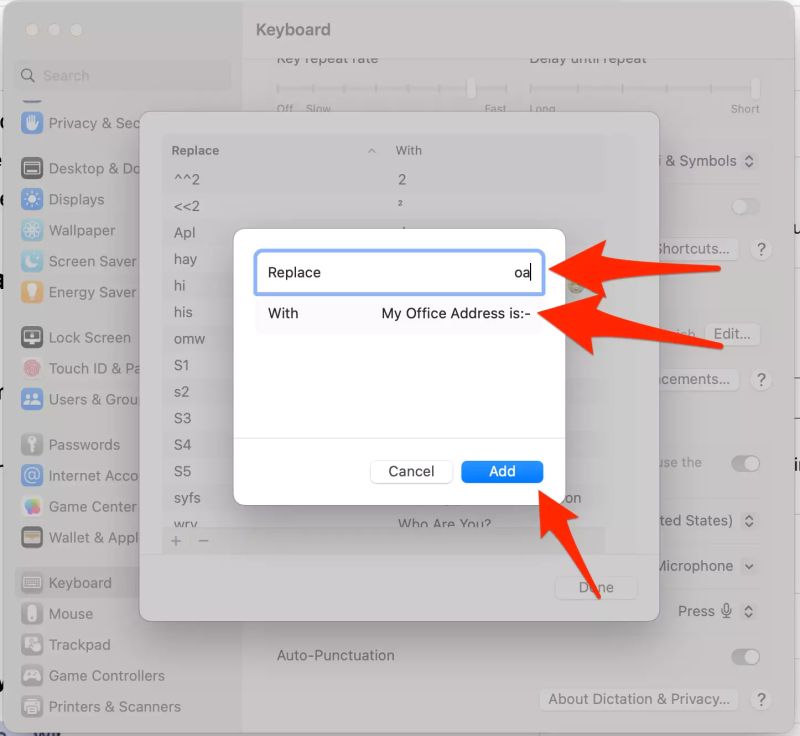Open Energy Saver bulb icon

(x=32, y=292)
